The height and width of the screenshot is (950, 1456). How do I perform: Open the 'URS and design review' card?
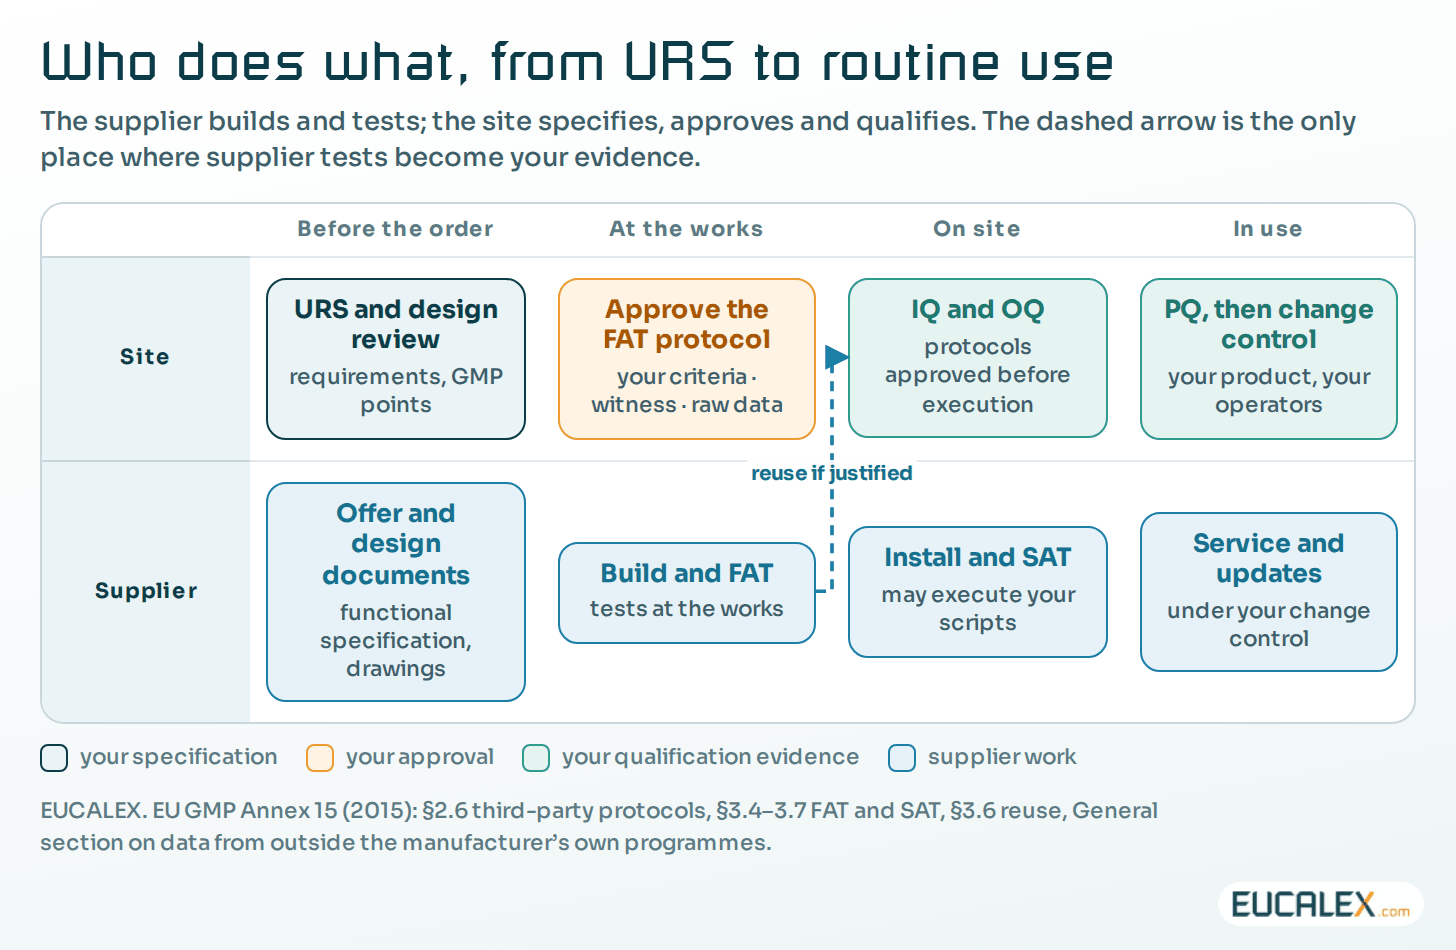coord(396,359)
